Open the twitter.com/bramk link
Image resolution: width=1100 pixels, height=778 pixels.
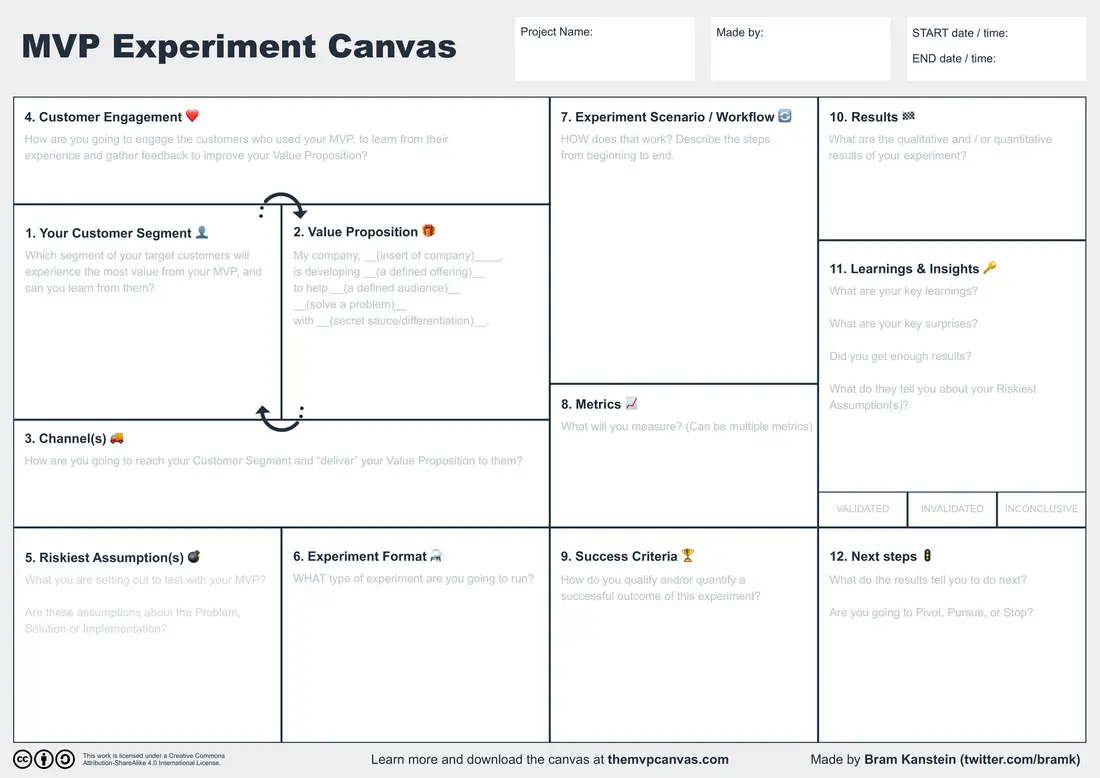pyautogui.click(x=1020, y=759)
